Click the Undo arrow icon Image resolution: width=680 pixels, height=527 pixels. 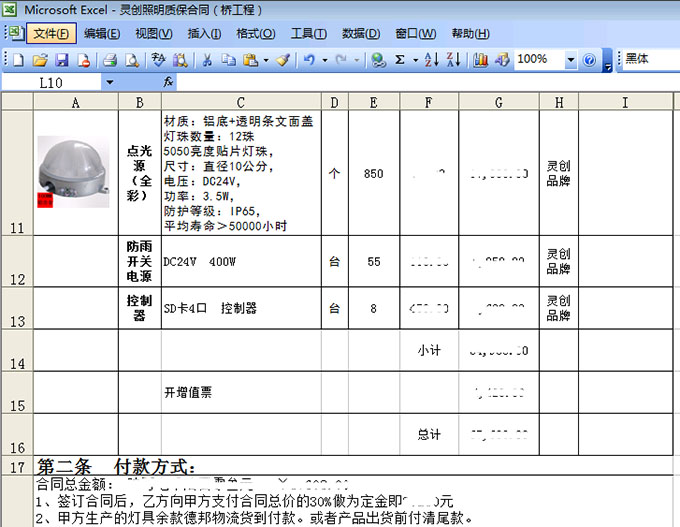[x=311, y=61]
